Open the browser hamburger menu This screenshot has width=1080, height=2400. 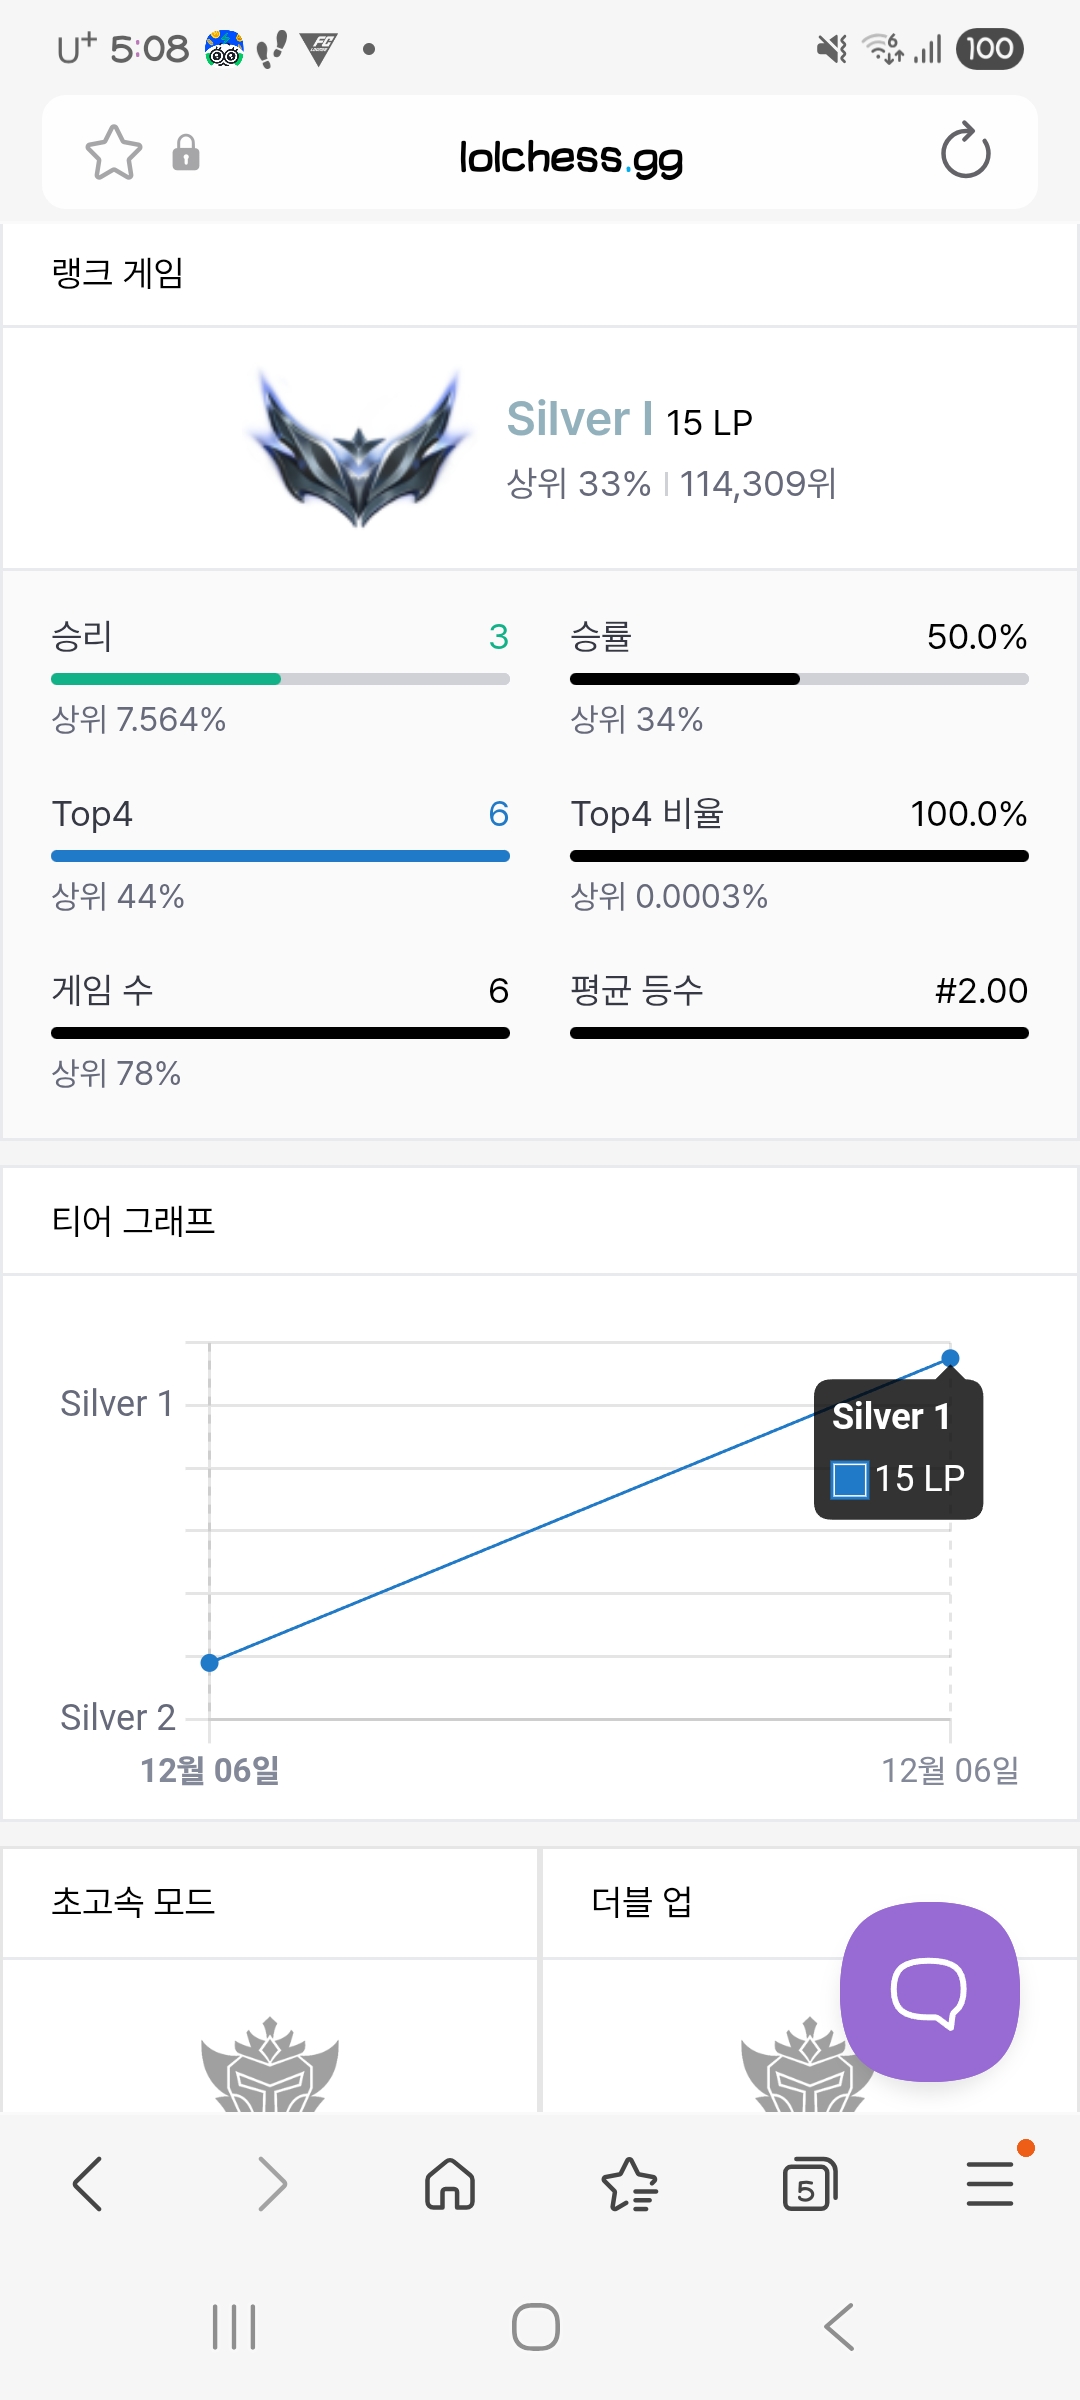989,2184
